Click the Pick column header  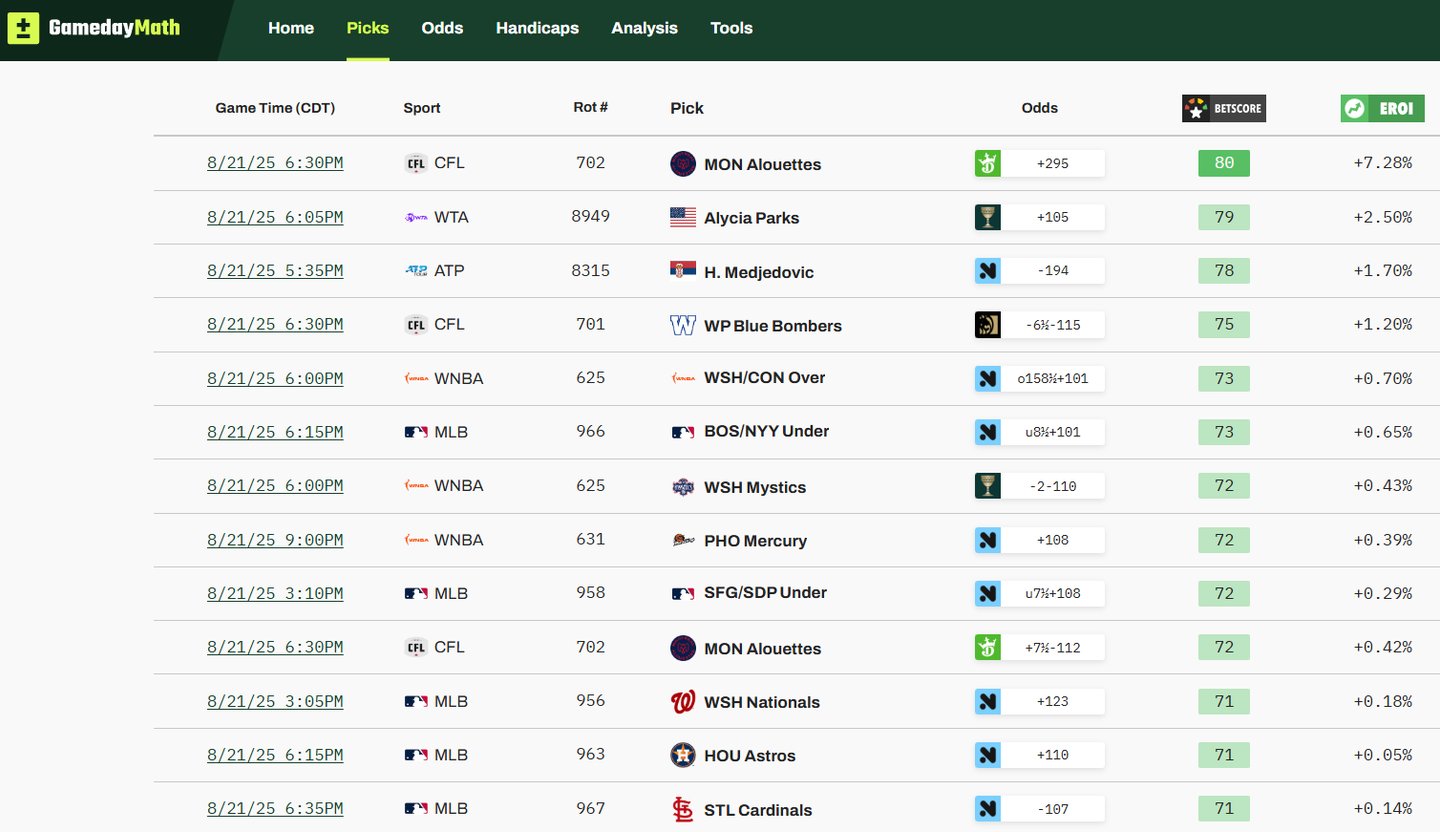pyautogui.click(x=687, y=108)
